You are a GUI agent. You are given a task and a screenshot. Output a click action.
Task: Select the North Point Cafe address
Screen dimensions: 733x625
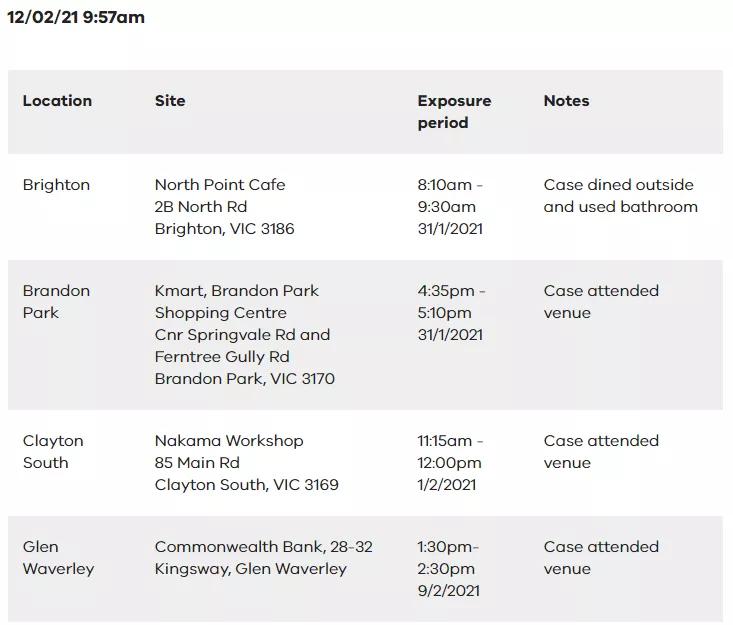(x=224, y=207)
